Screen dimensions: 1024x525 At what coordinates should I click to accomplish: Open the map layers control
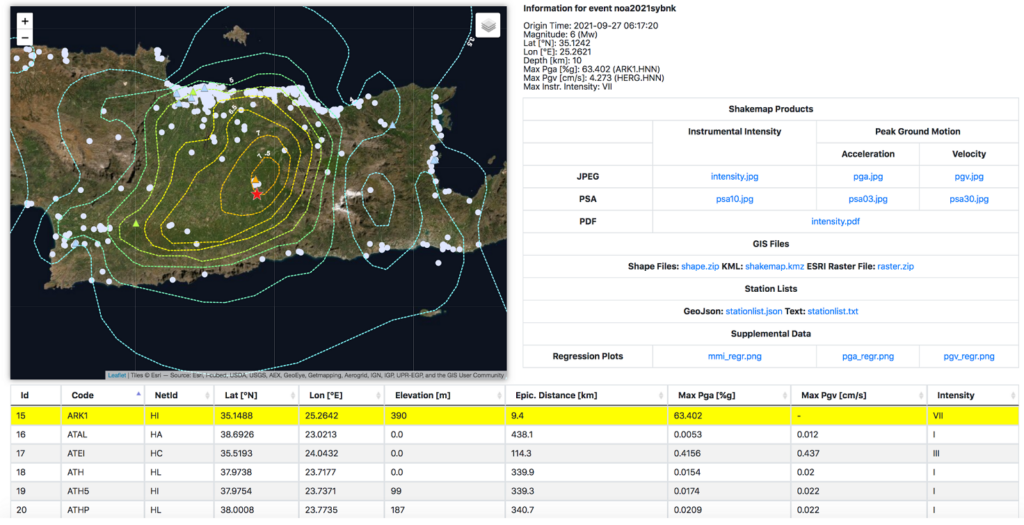[487, 25]
